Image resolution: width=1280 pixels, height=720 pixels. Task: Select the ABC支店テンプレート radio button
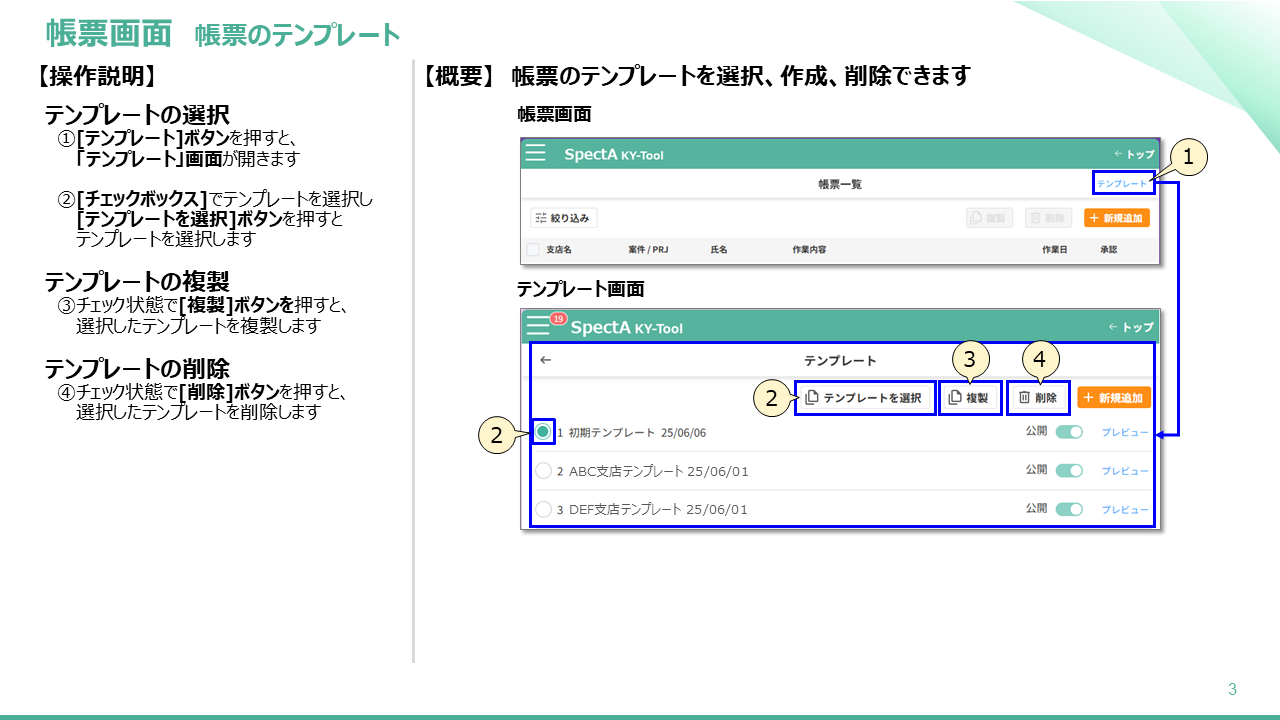tap(543, 471)
